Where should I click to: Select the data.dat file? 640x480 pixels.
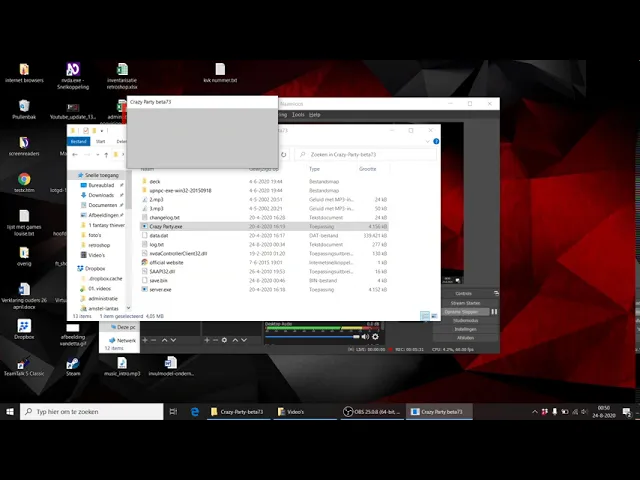tap(158, 236)
